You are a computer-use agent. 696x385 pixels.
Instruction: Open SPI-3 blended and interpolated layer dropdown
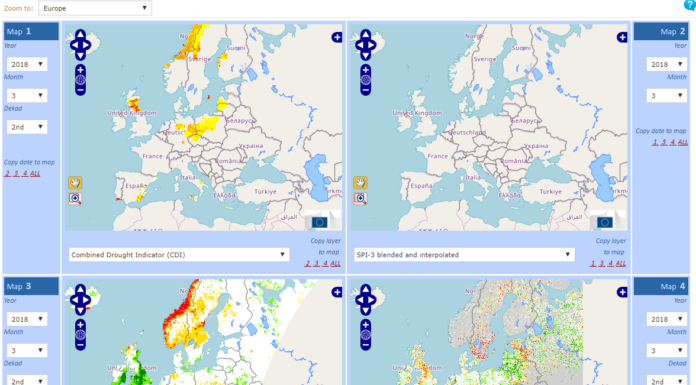(464, 255)
